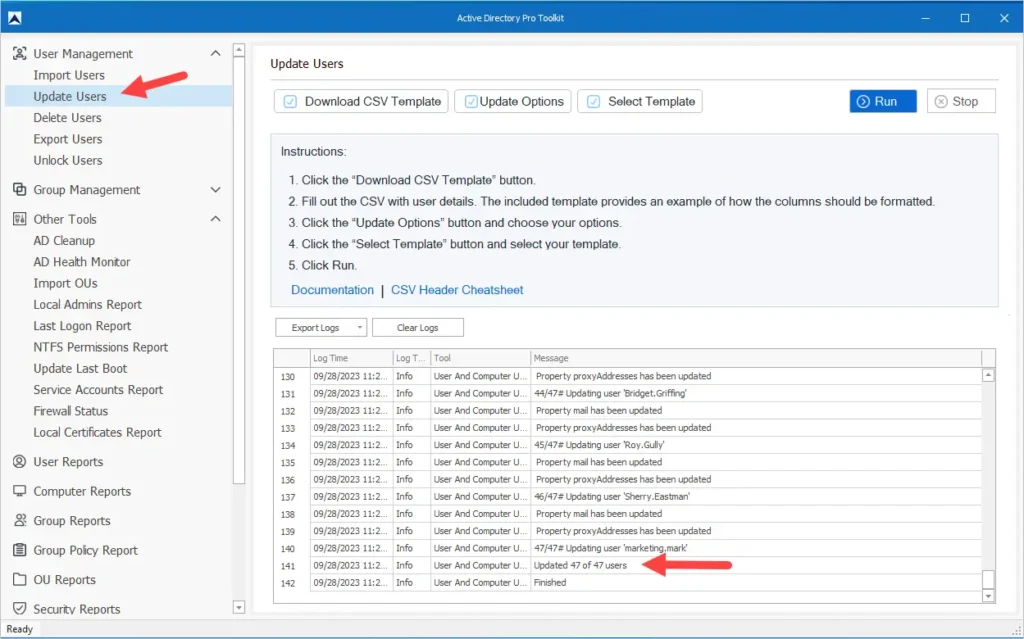Screen dimensions: 1024x639
Task: Click the Group Management sidebar icon
Action: [x=20, y=189]
